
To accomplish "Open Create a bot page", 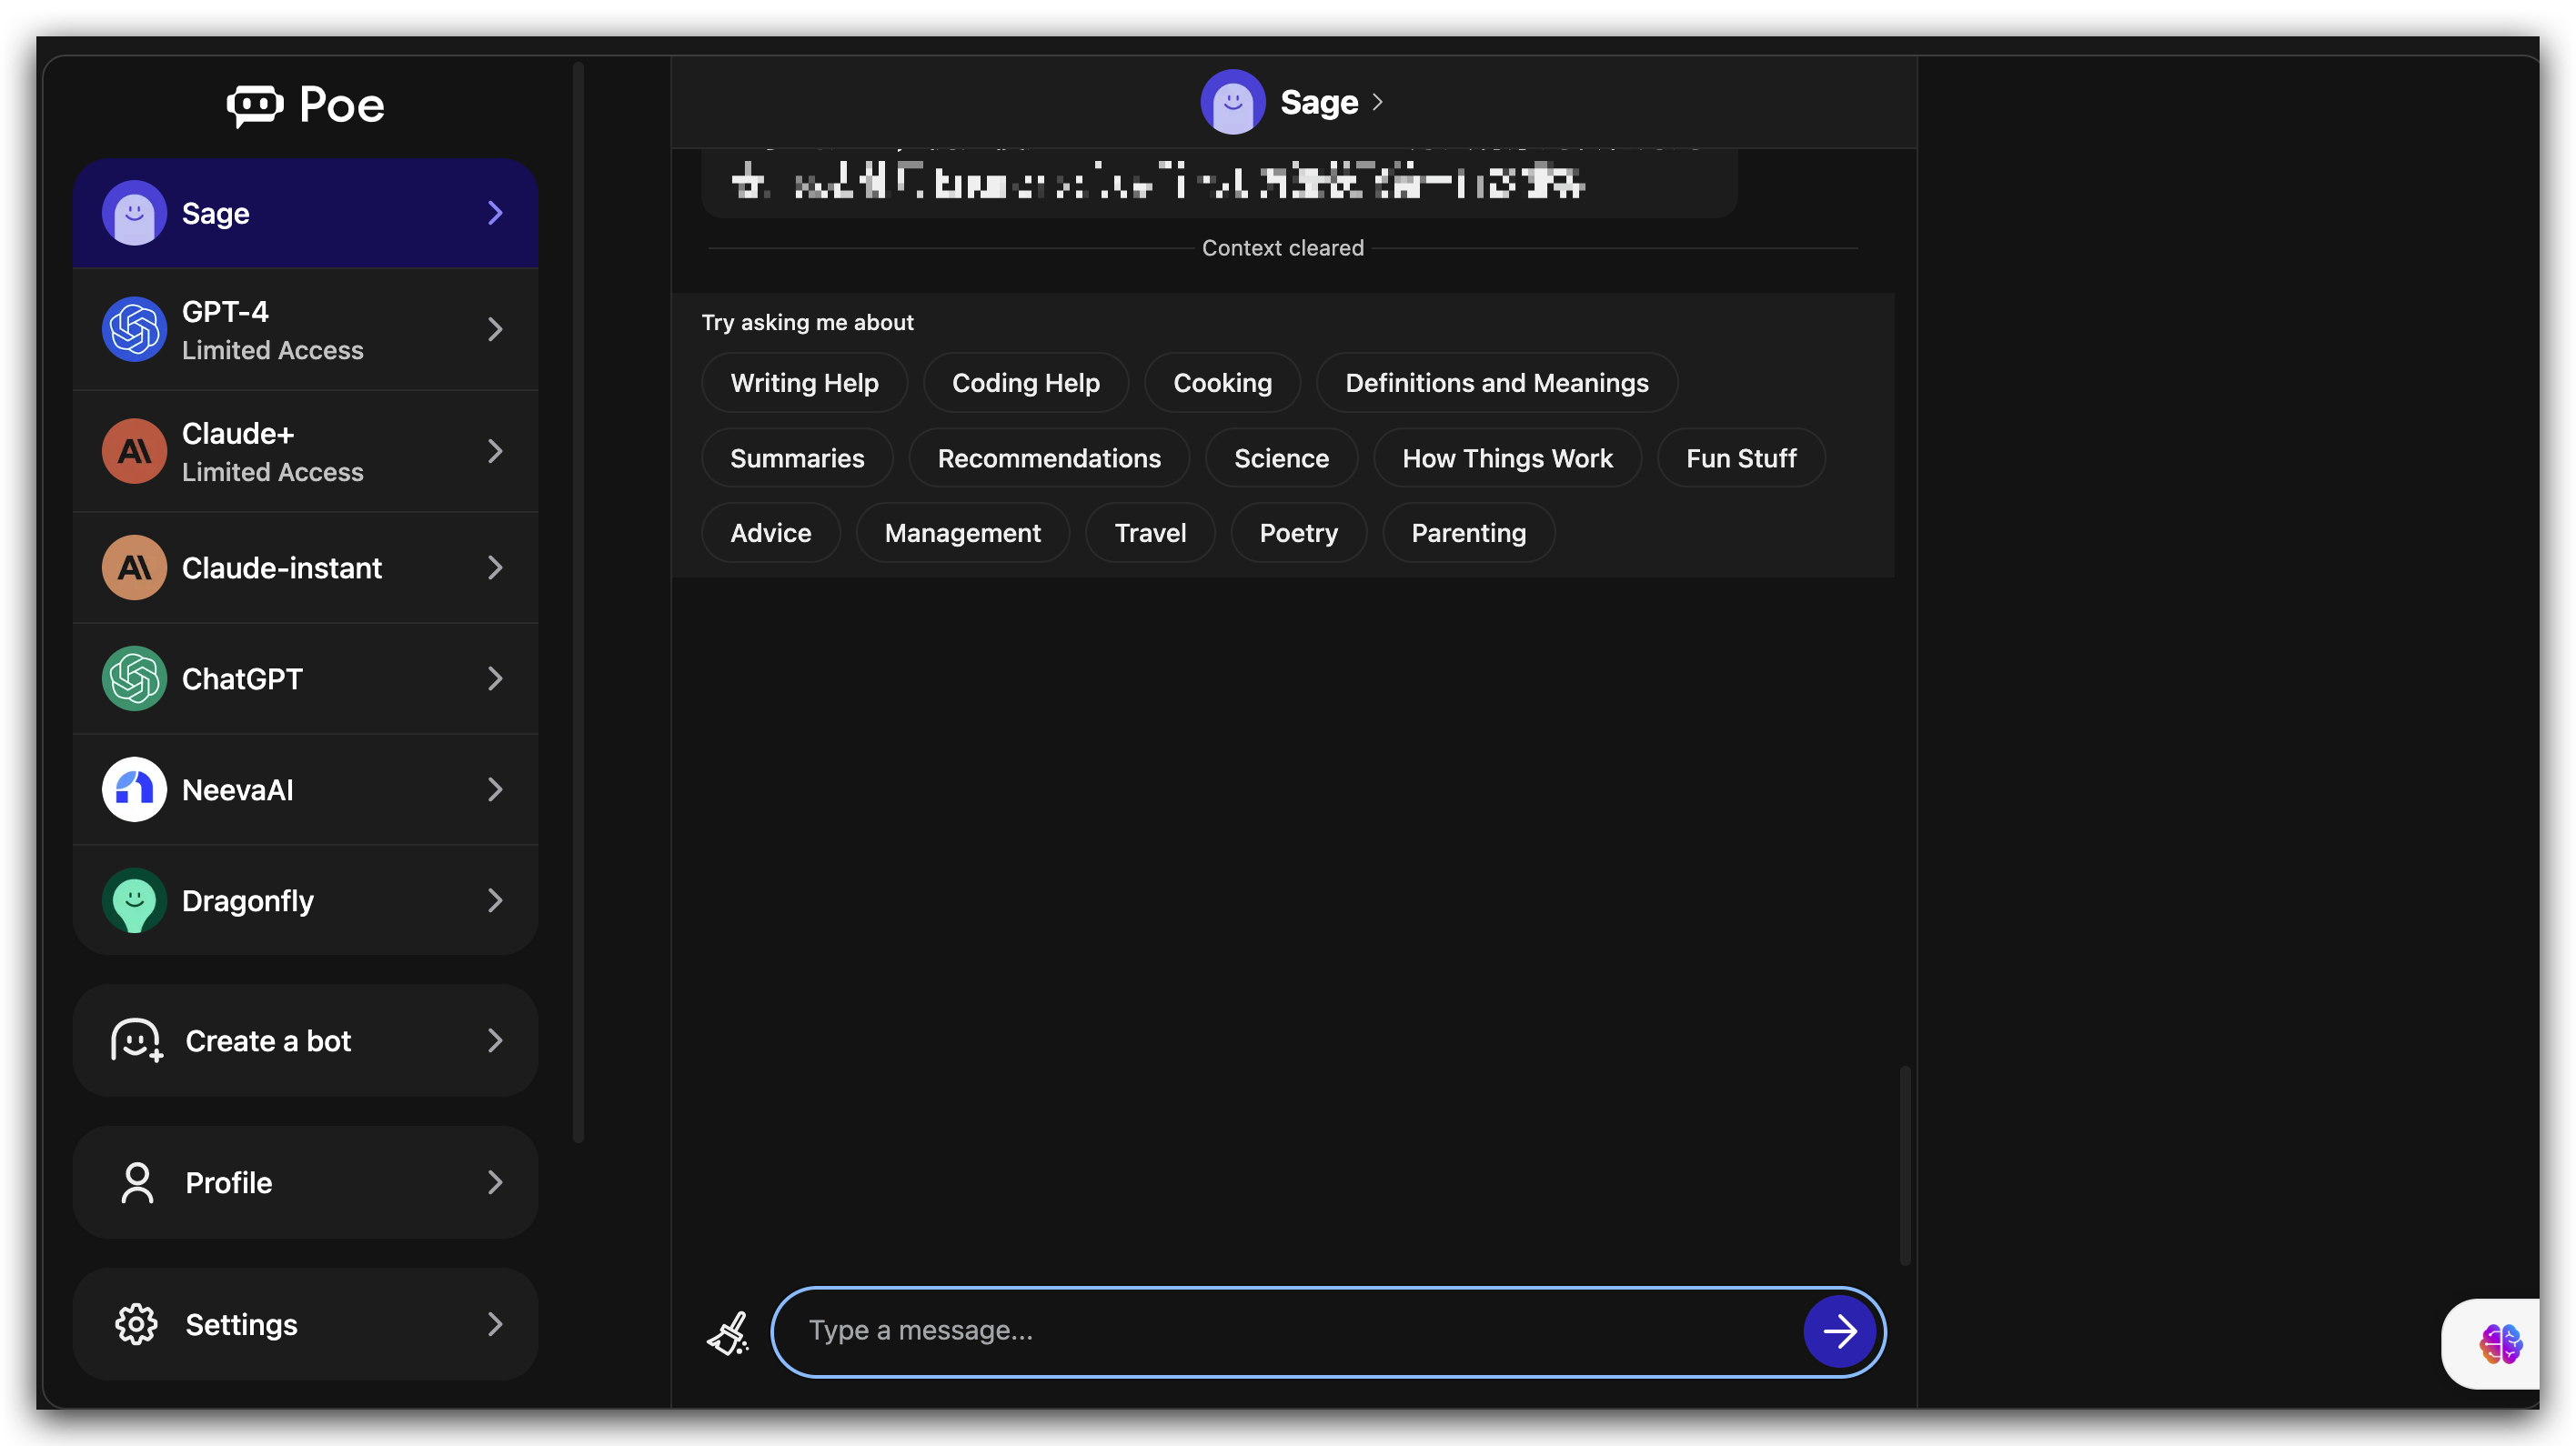I will click(x=306, y=1041).
